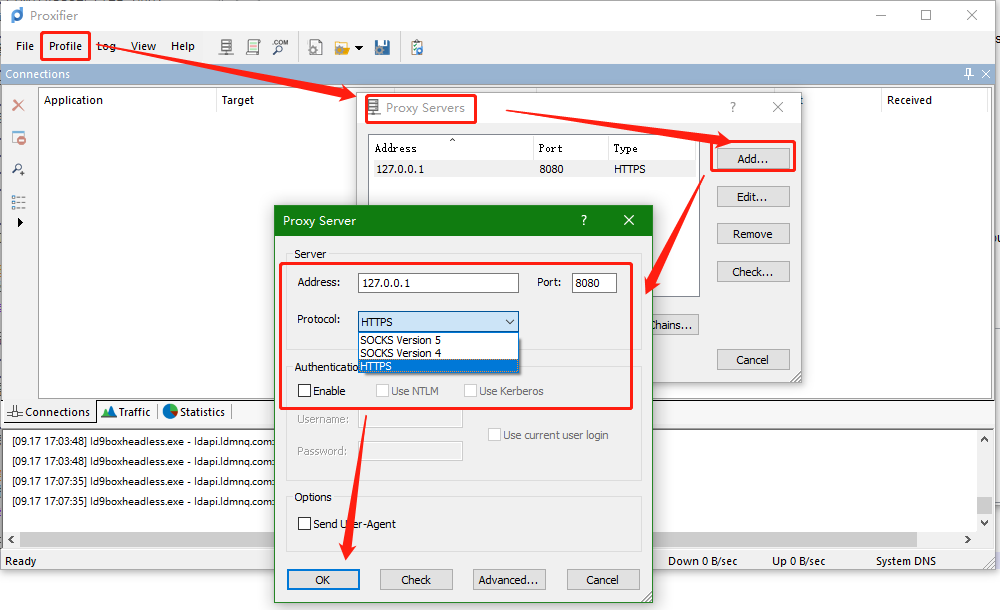Open the Proxification Rules toolbar icon

[x=253, y=47]
